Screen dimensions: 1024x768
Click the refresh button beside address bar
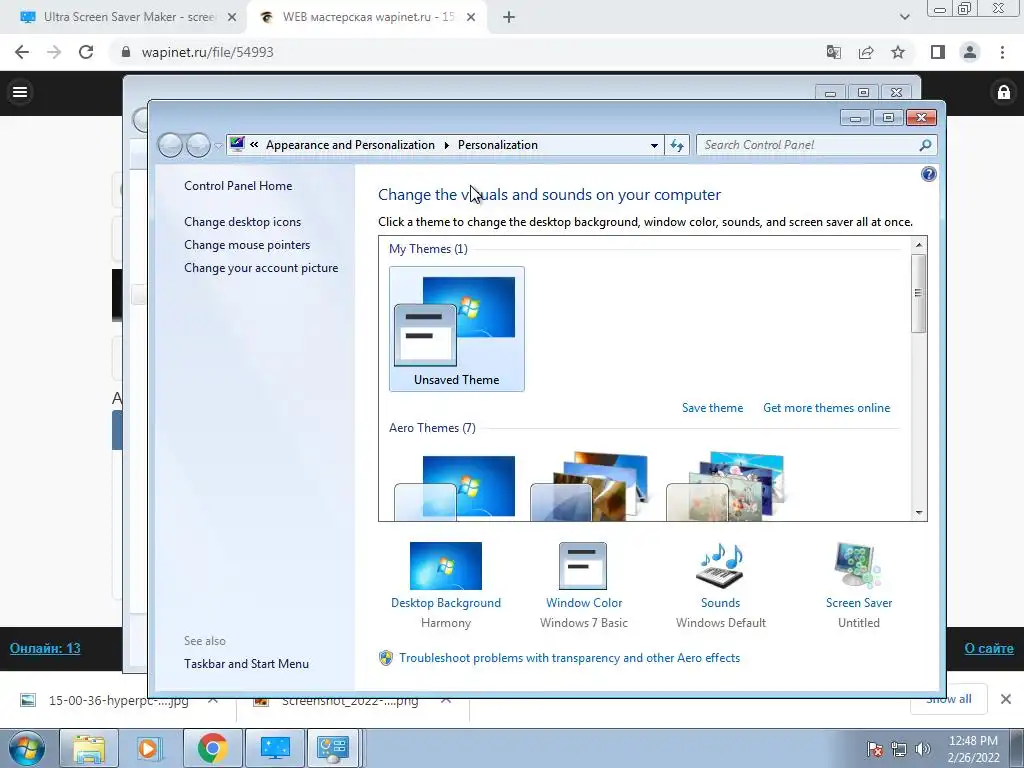click(677, 145)
